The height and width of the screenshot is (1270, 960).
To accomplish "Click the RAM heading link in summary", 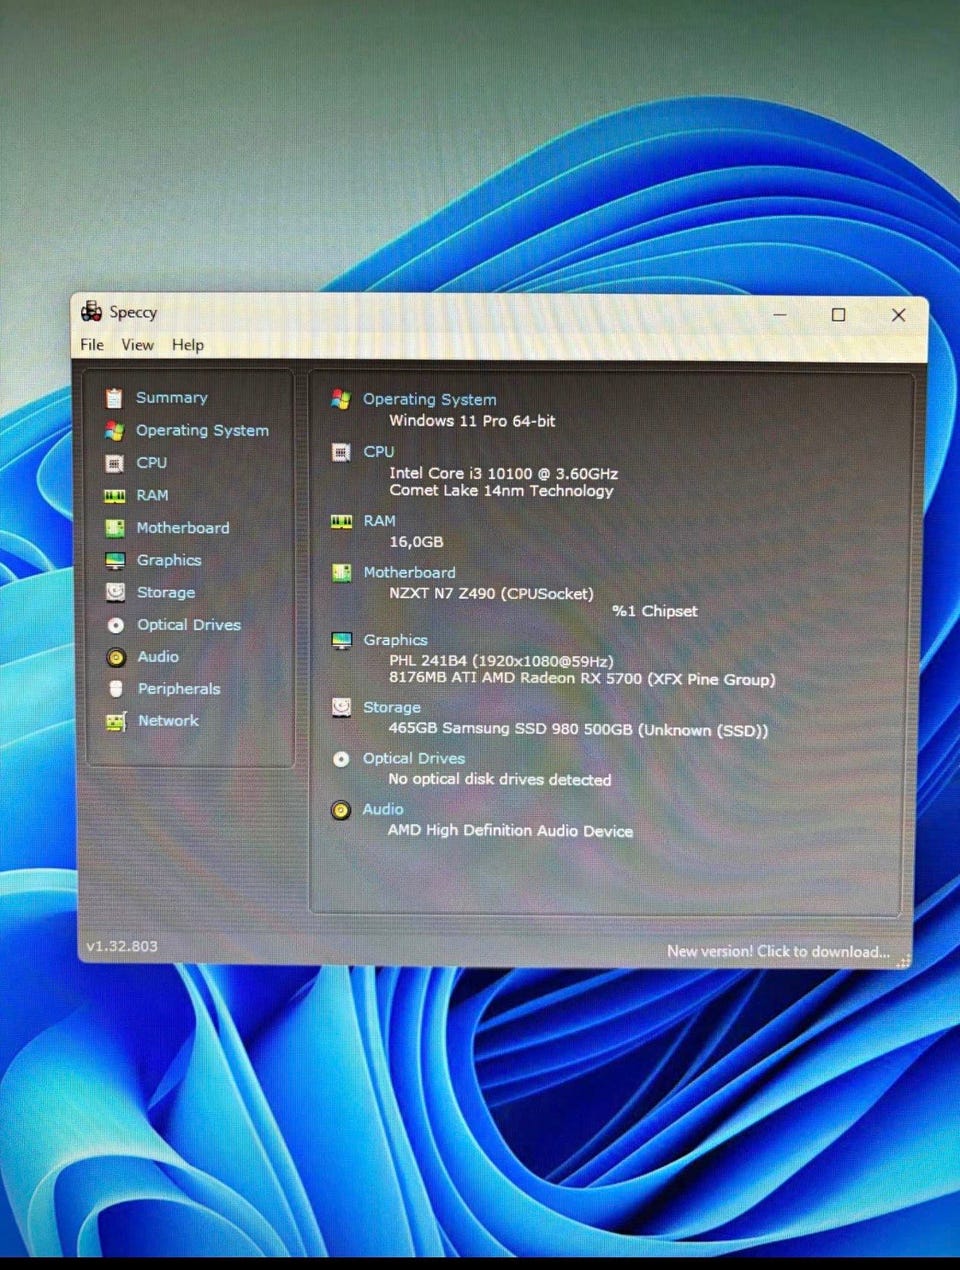I will (380, 521).
